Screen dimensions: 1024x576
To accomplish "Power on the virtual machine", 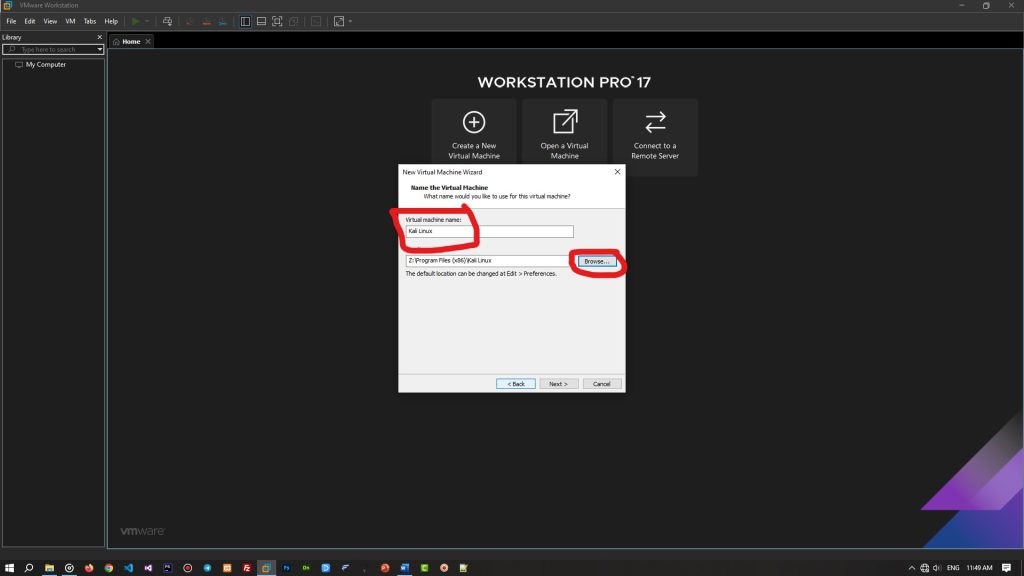I will point(134,20).
